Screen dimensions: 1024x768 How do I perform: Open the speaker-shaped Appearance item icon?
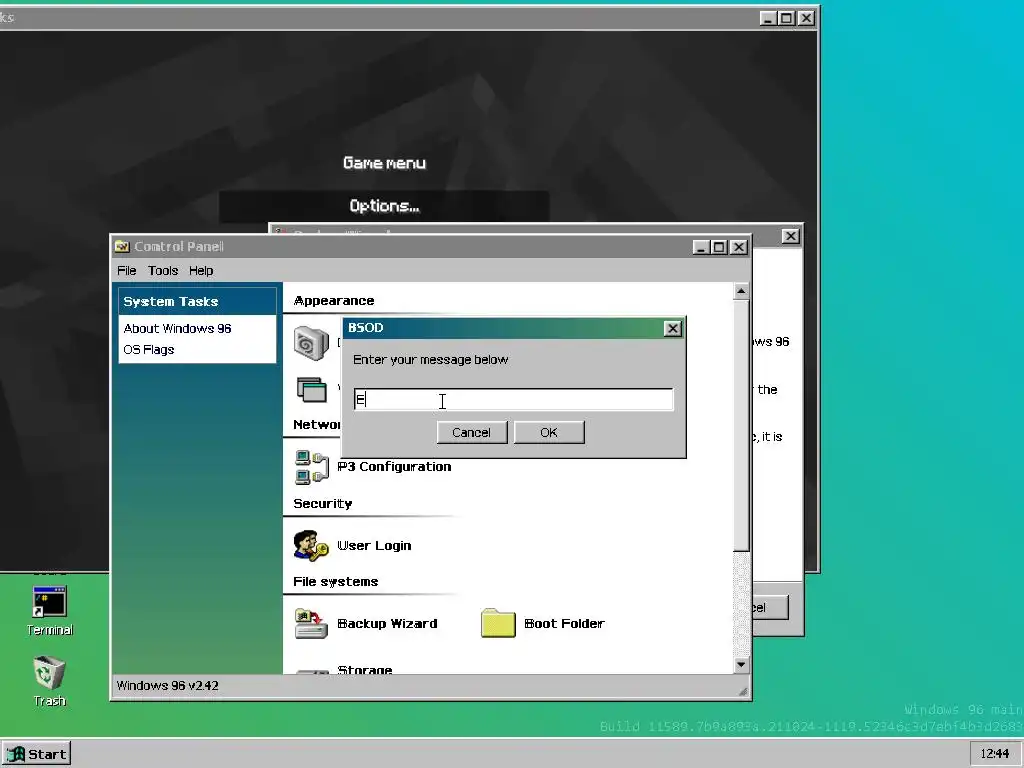point(312,343)
